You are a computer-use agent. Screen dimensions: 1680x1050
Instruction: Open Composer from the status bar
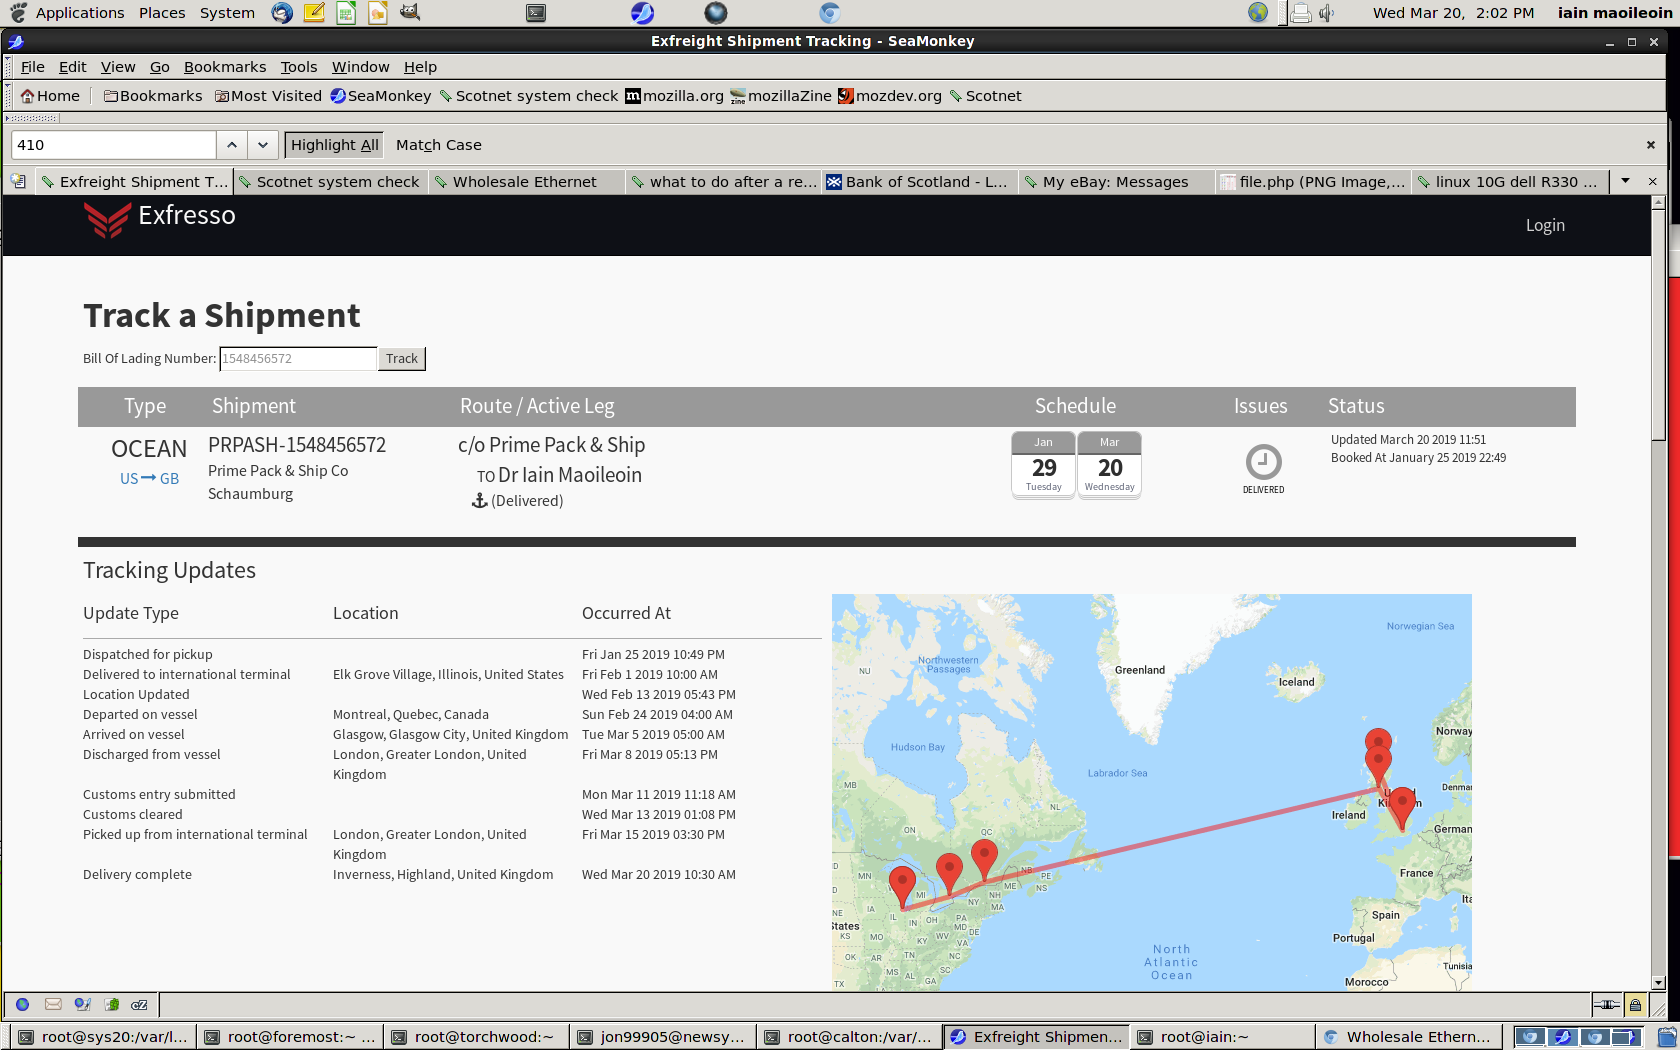point(82,1004)
